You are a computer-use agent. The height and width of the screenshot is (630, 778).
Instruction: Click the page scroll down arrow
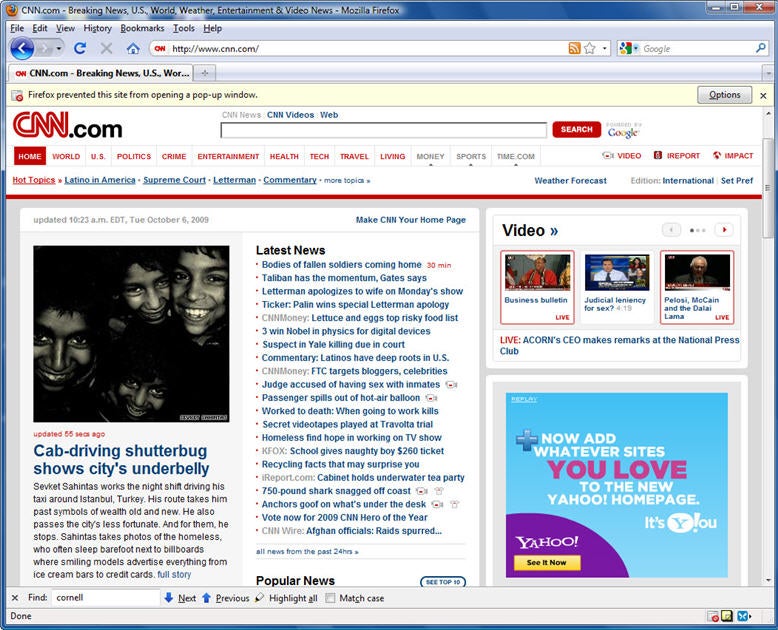pyautogui.click(x=769, y=580)
